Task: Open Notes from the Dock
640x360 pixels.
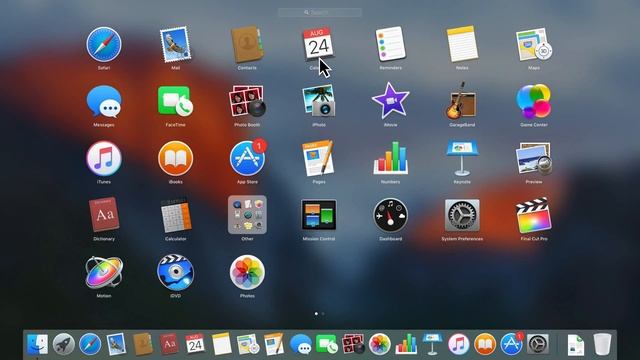Action: (222, 344)
